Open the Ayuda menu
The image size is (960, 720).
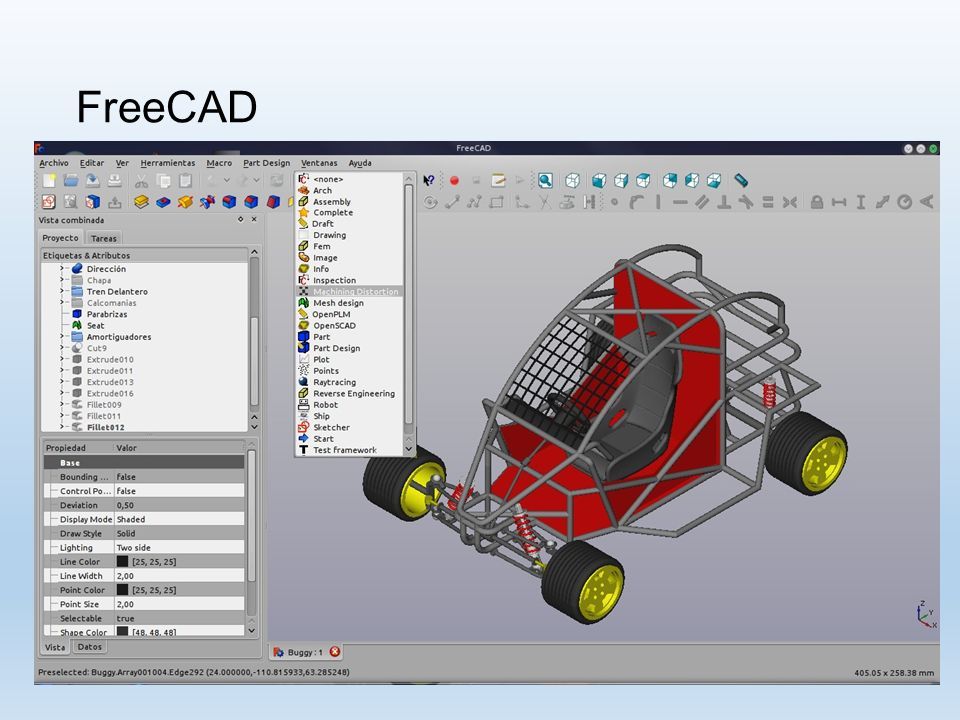click(x=360, y=163)
